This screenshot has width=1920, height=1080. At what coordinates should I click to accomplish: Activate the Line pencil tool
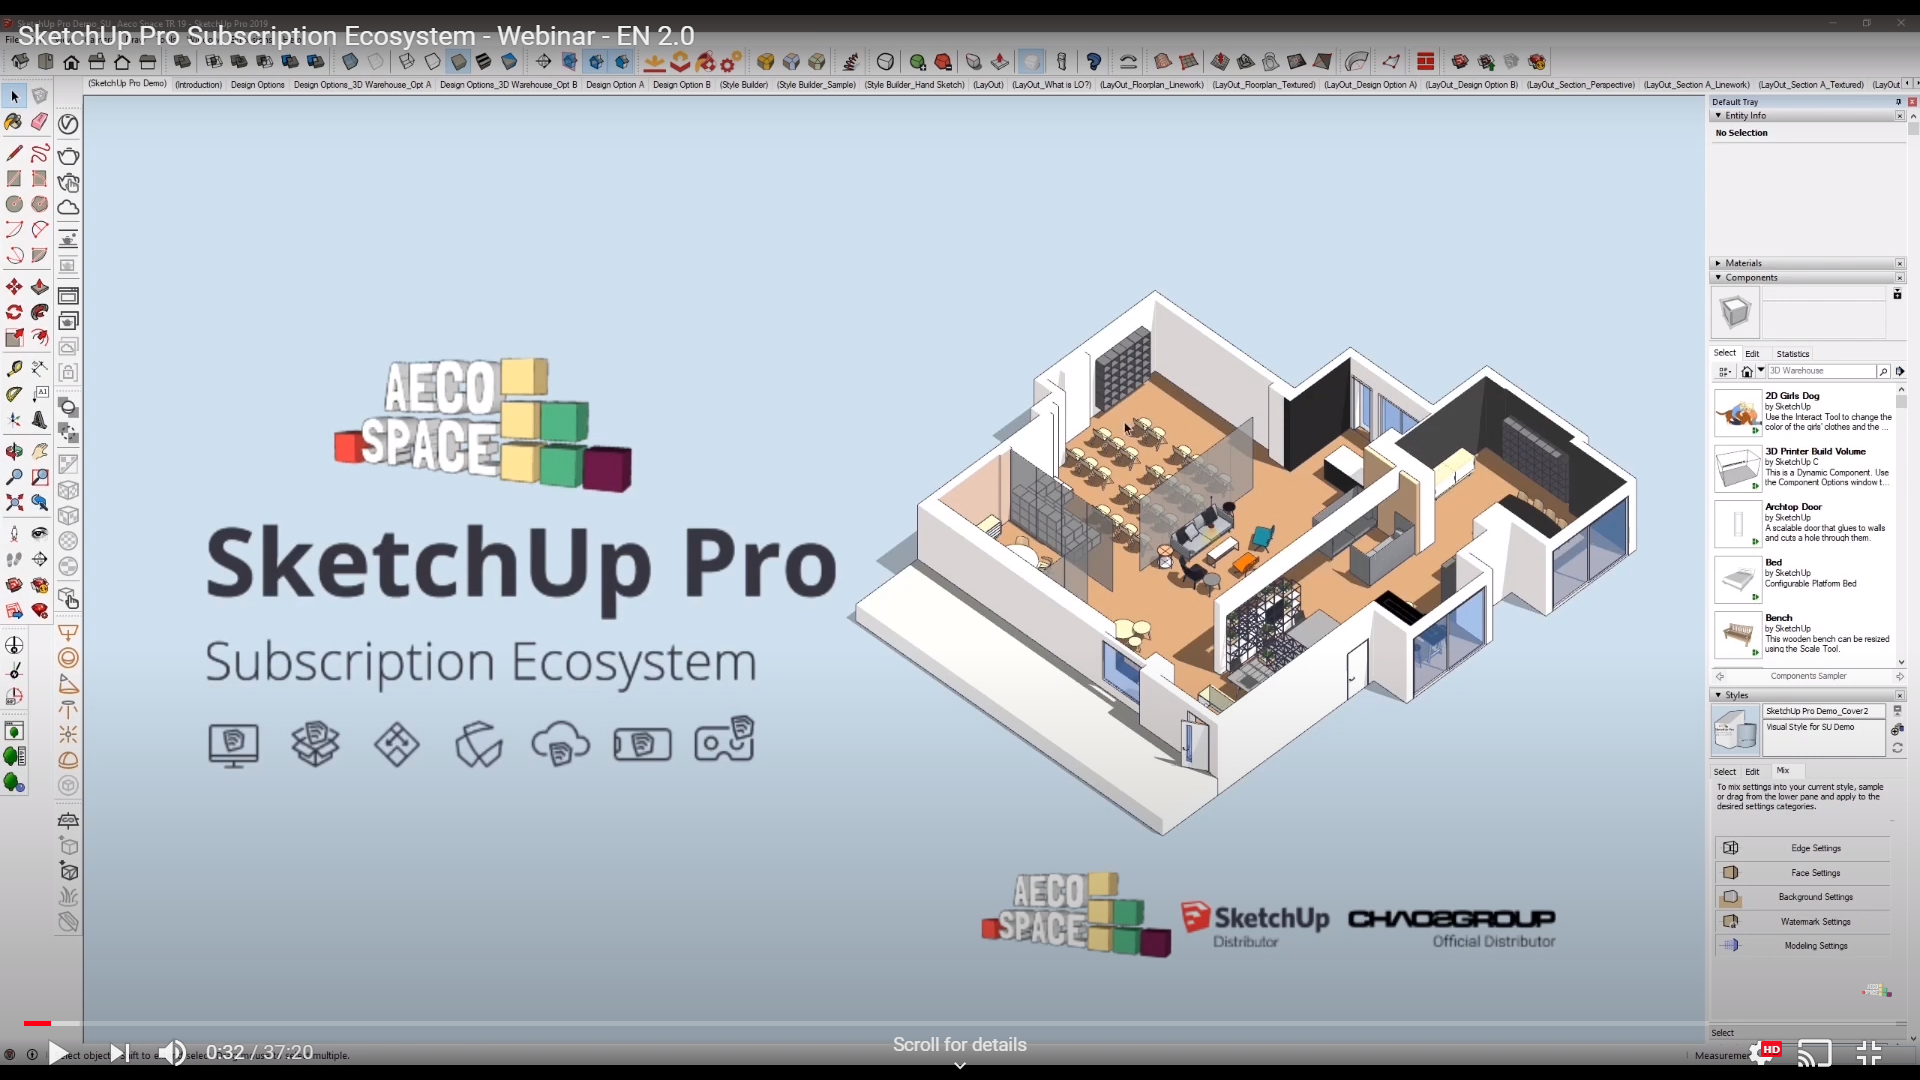click(14, 153)
